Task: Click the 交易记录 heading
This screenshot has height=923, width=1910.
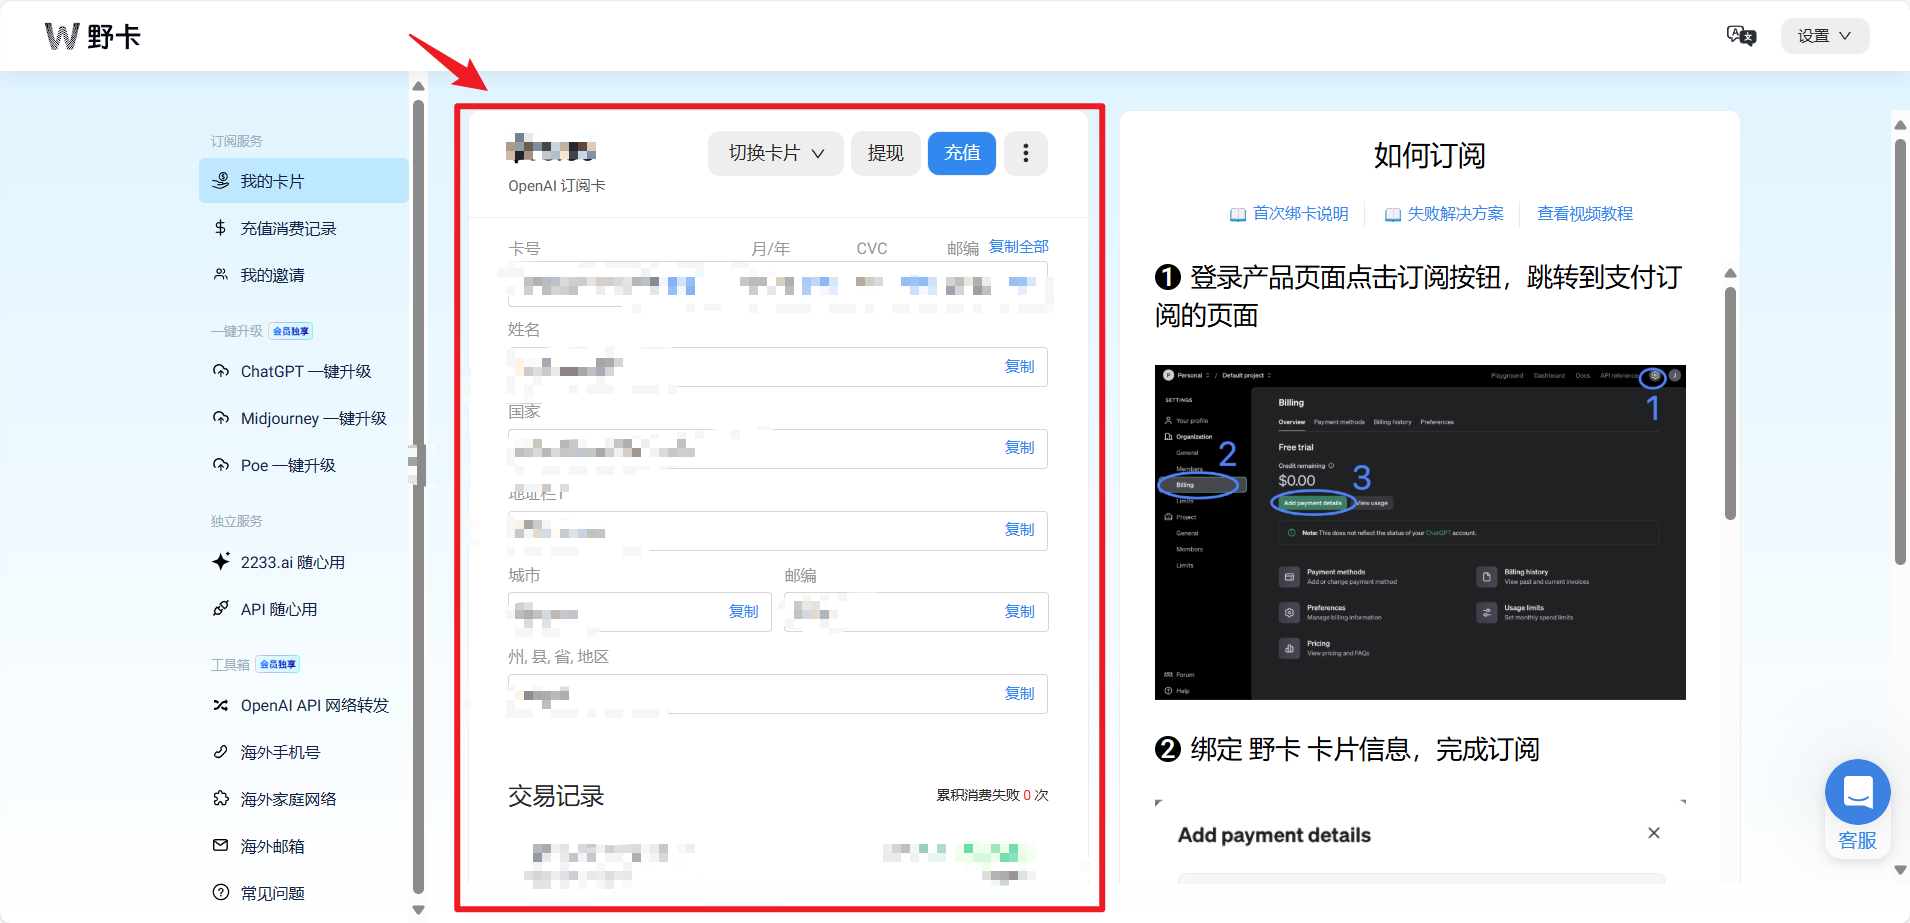Action: [556, 796]
